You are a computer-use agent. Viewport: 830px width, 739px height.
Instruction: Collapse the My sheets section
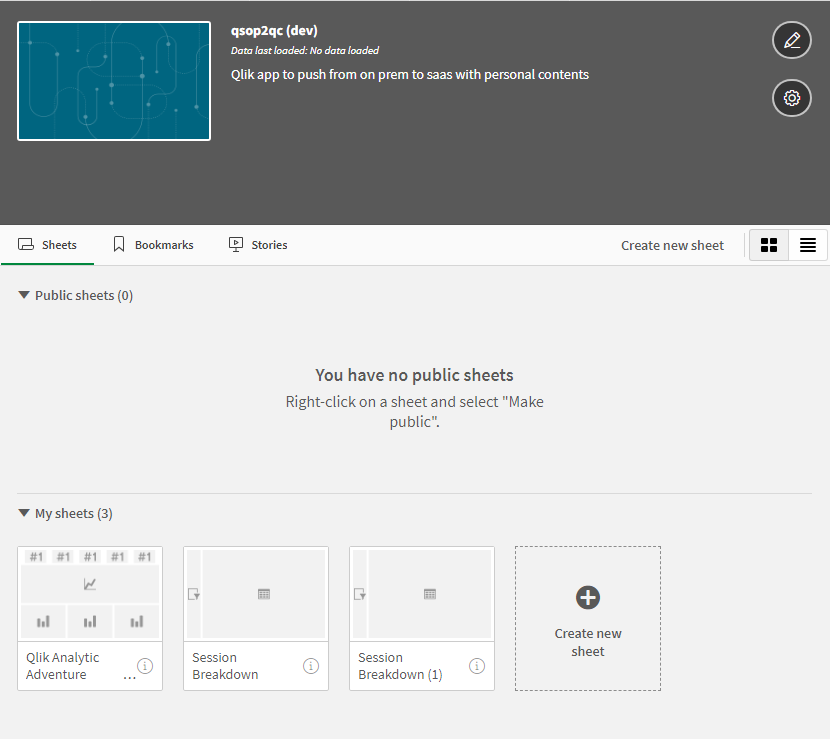pos(24,513)
